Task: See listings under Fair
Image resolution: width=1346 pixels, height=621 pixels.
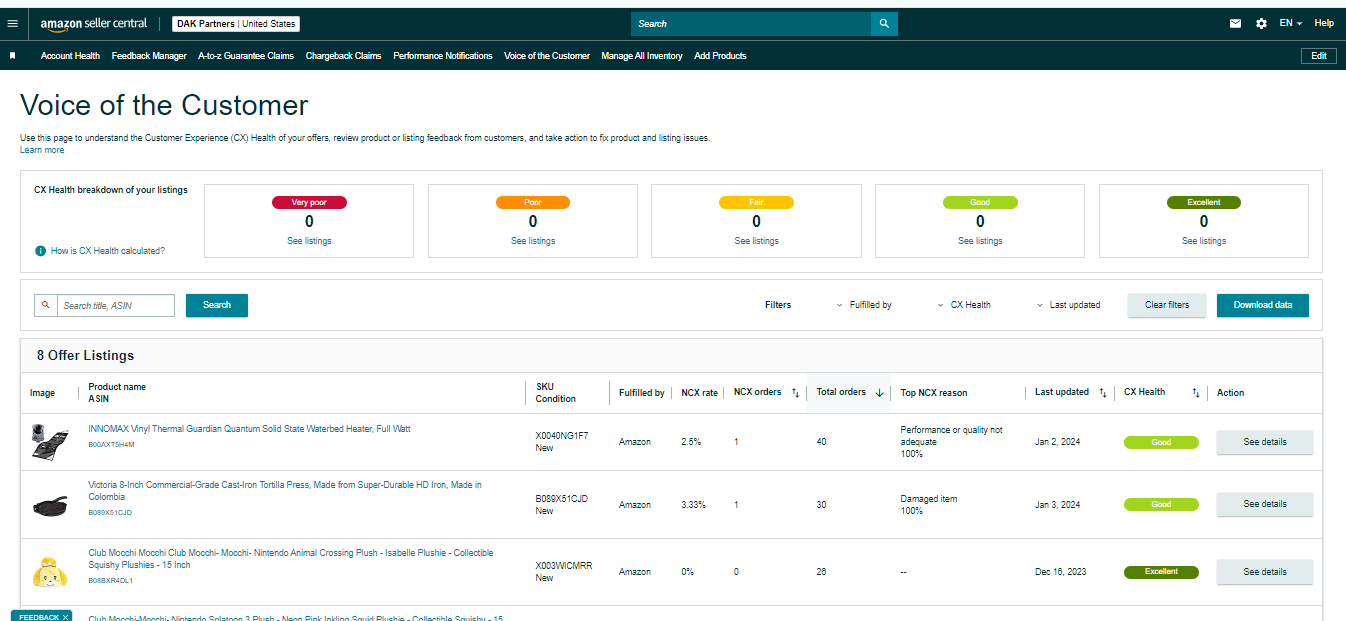Action: click(x=757, y=241)
